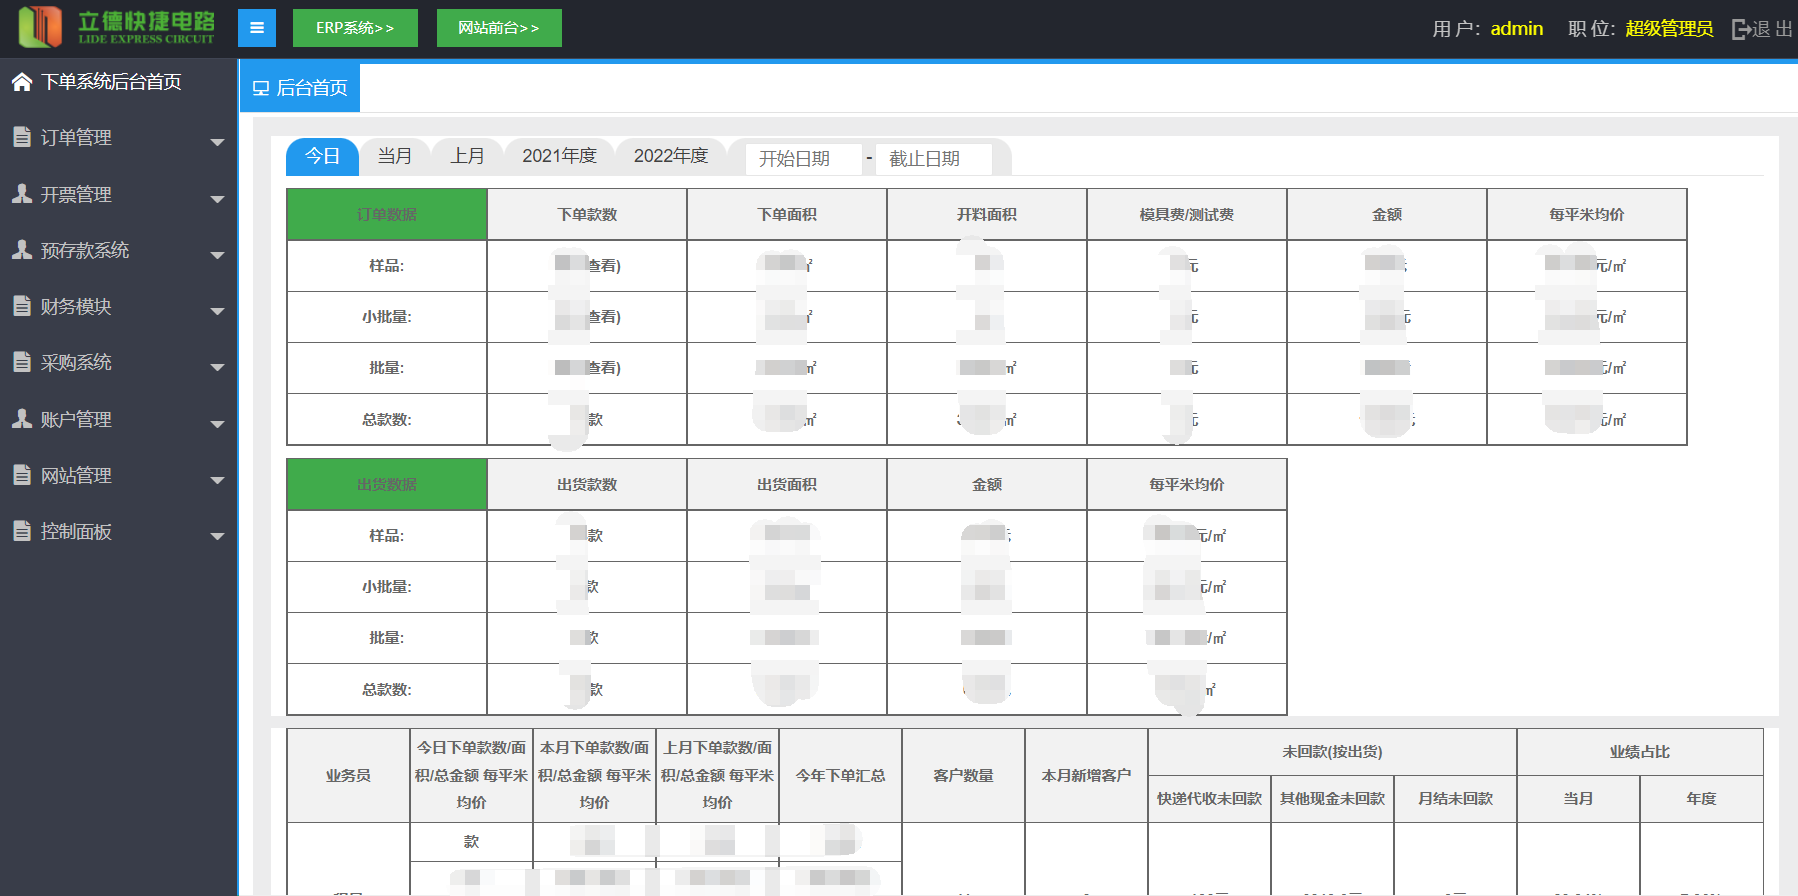Expand the 网站管理 dropdown arrow
Viewport: 1798px width, 896px height.
click(x=217, y=480)
